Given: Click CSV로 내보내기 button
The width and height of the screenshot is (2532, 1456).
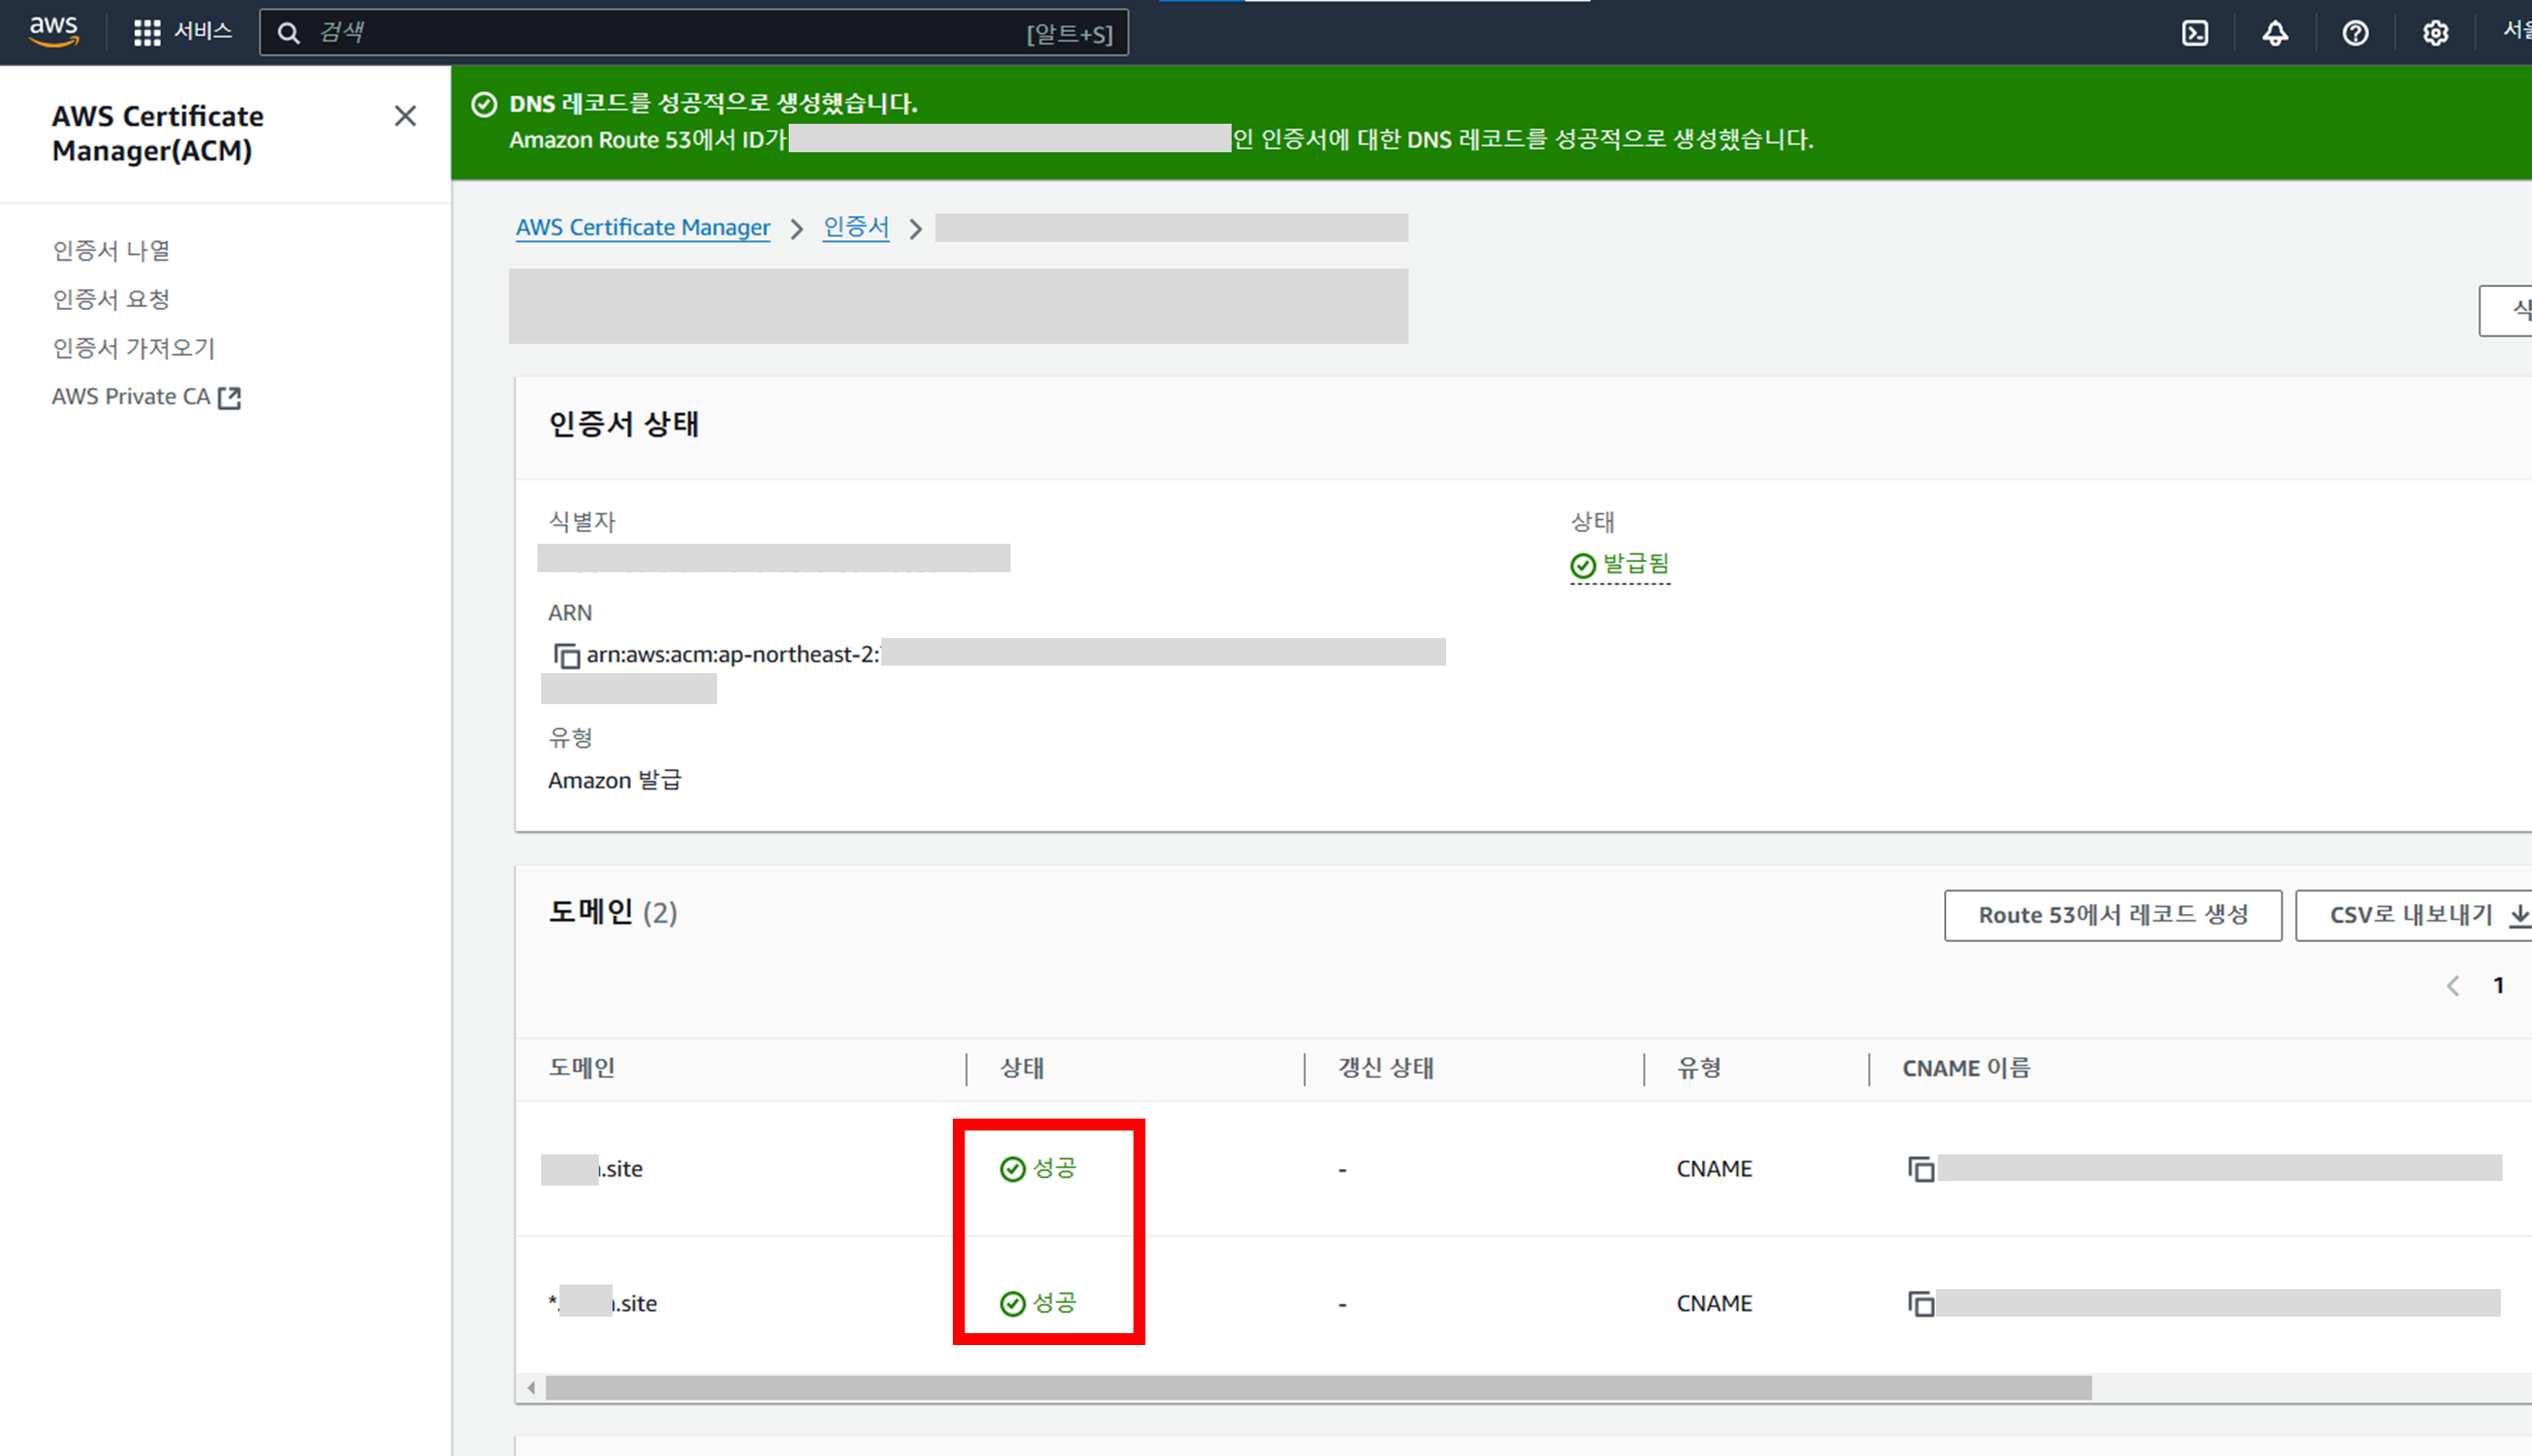Looking at the screenshot, I should (2414, 915).
